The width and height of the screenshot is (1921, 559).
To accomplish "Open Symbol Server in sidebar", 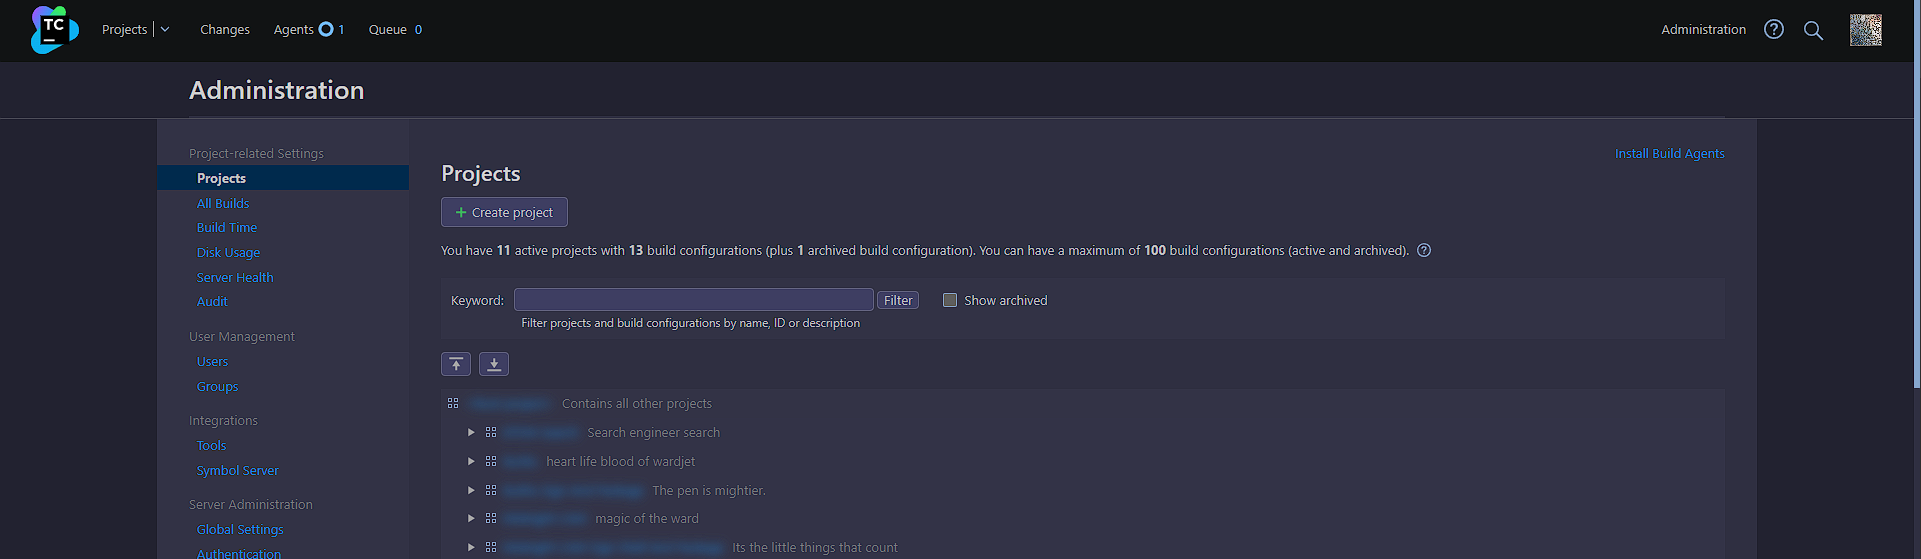I will (x=238, y=470).
